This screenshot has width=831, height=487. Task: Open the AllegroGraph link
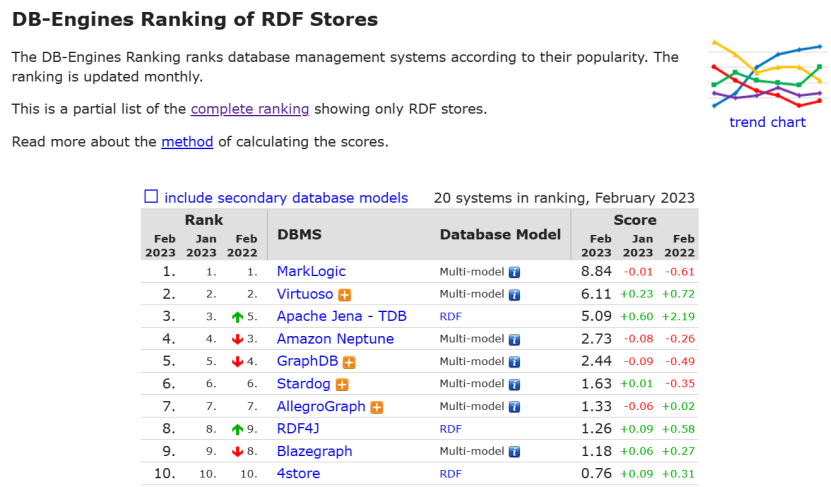pos(321,406)
